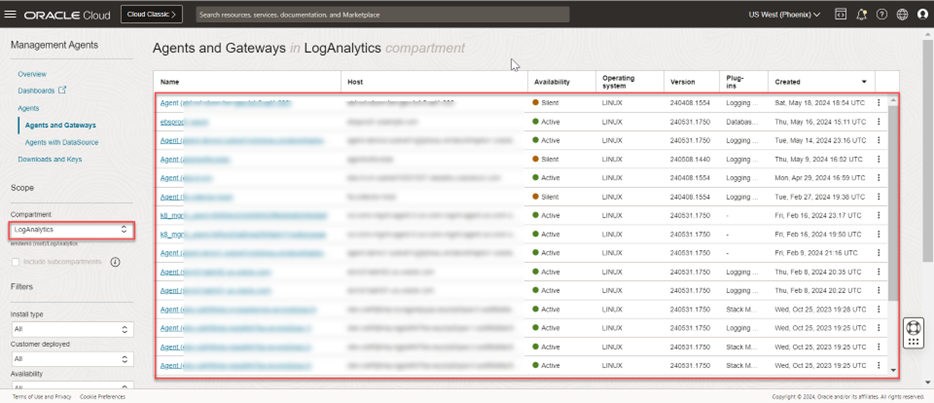Image resolution: width=934 pixels, height=403 pixels.
Task: Click Databas... plug-in cell for ebsprod
Action: click(x=743, y=122)
